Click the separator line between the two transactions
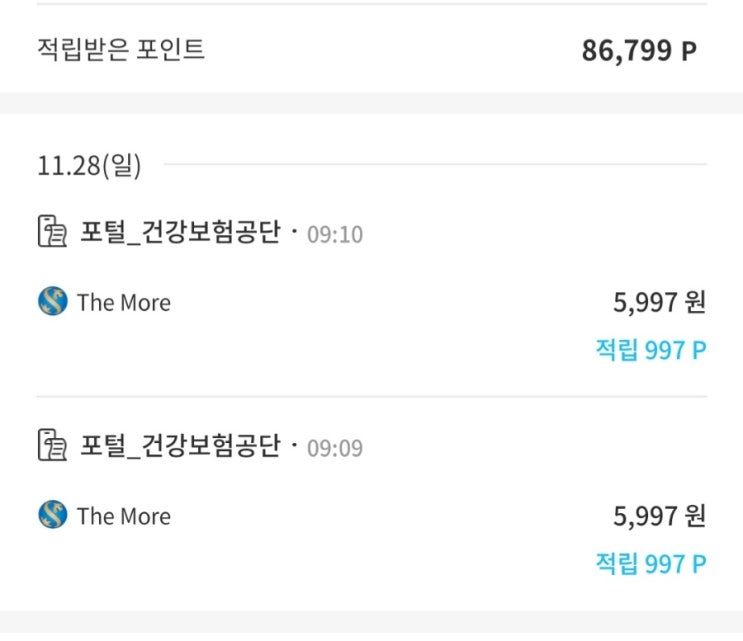The width and height of the screenshot is (743, 641). pyautogui.click(x=371, y=397)
